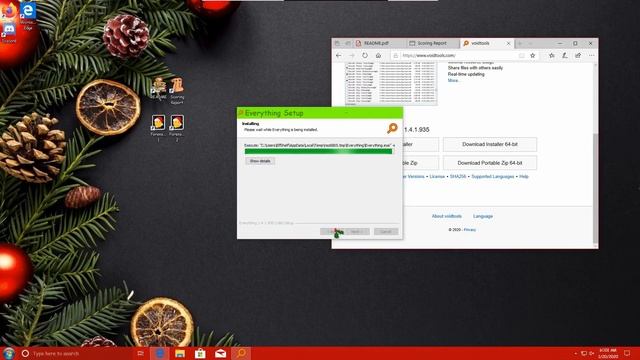
Task: Switch to the README.pdf tab
Action: point(379,43)
